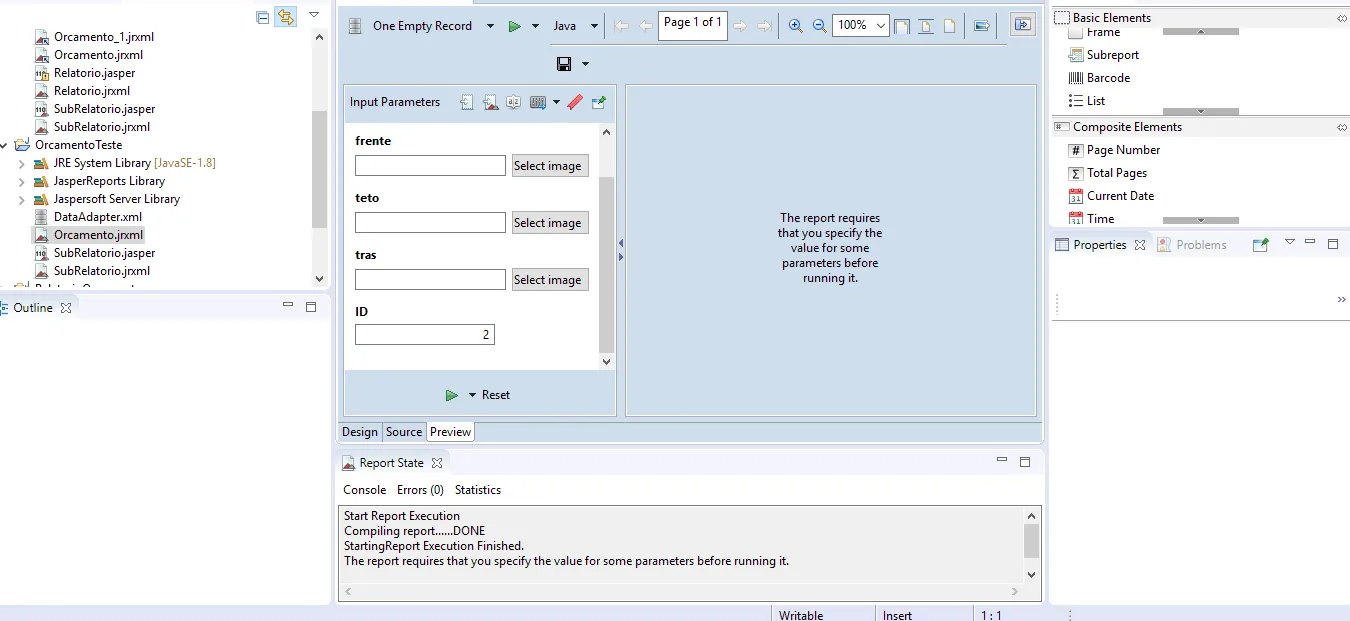Click the first Input Parameters page icon
This screenshot has width=1350, height=621.
click(467, 102)
